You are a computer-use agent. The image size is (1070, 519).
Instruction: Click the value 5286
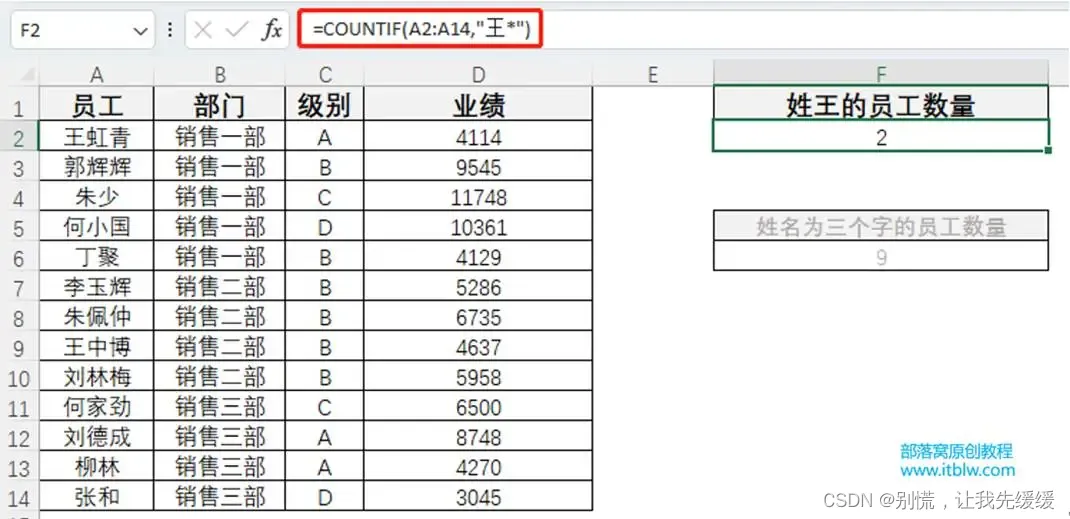pos(478,287)
